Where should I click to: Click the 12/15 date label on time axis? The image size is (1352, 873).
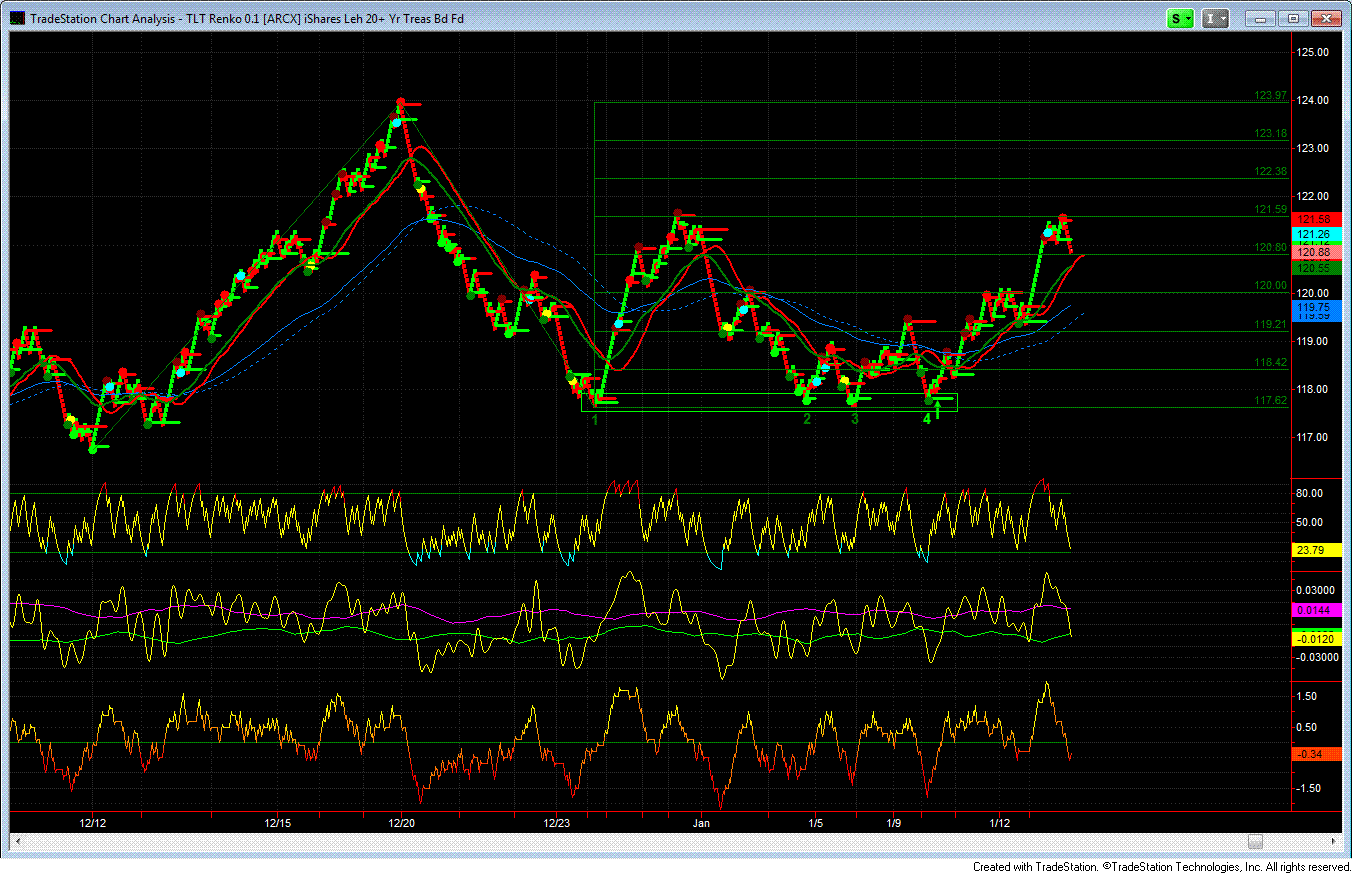click(278, 823)
